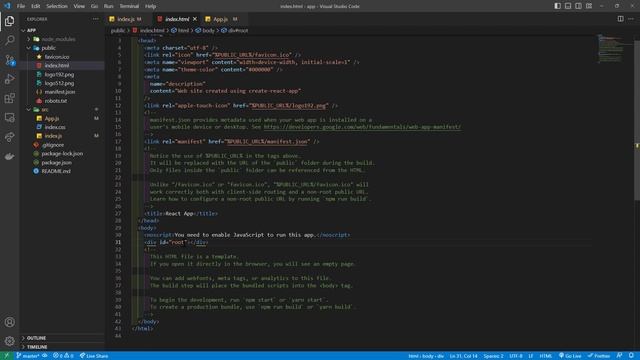Open the Selection menu
Viewport: 640px width, 360px height.
tap(57, 6)
